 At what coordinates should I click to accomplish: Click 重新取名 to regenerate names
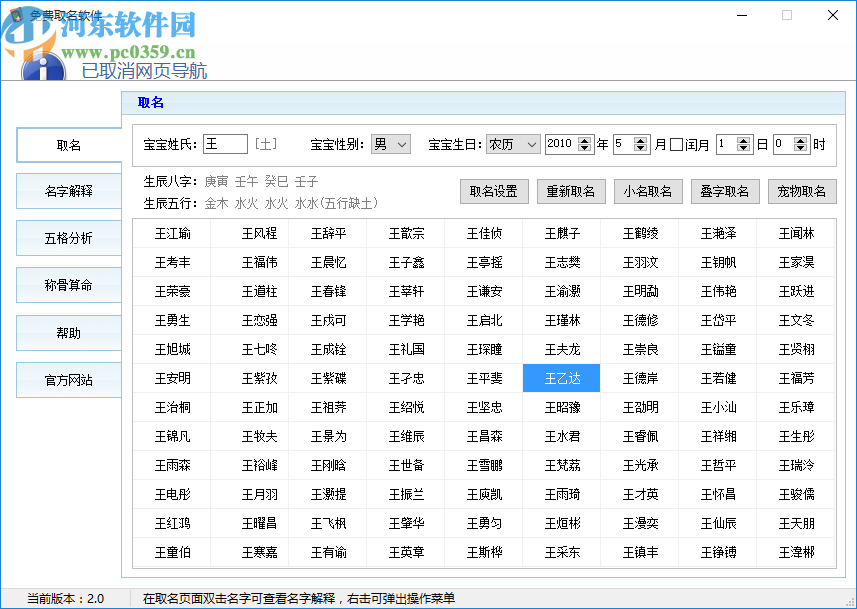[x=571, y=191]
